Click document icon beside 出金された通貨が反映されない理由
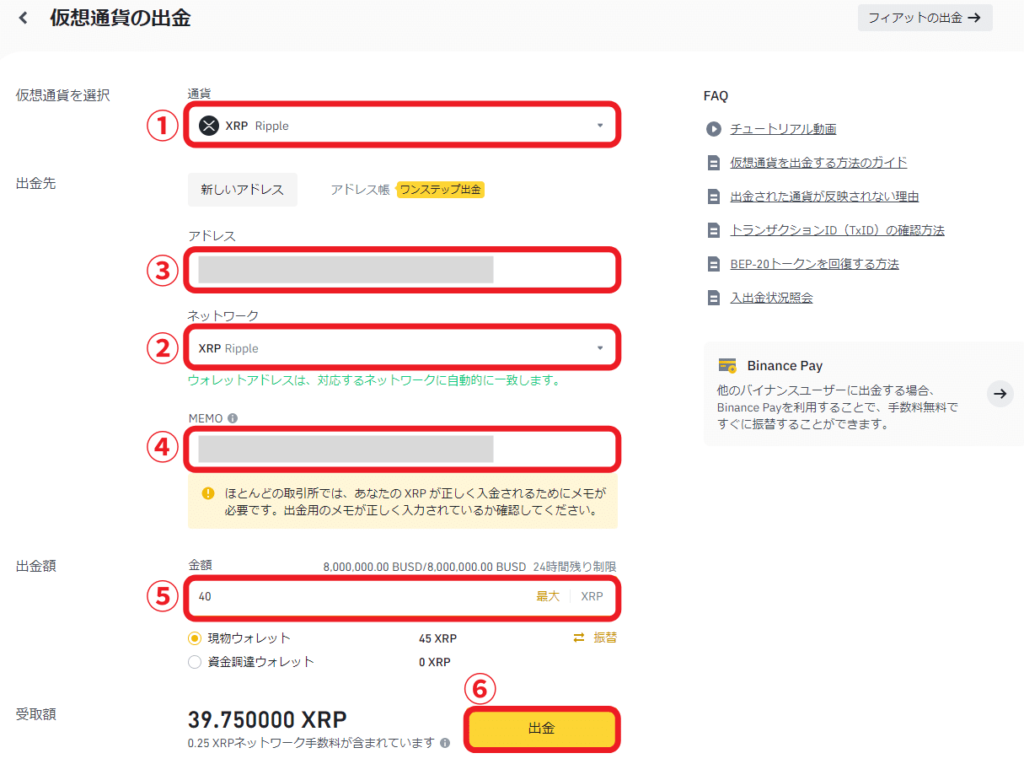1024x764 pixels. [x=714, y=197]
